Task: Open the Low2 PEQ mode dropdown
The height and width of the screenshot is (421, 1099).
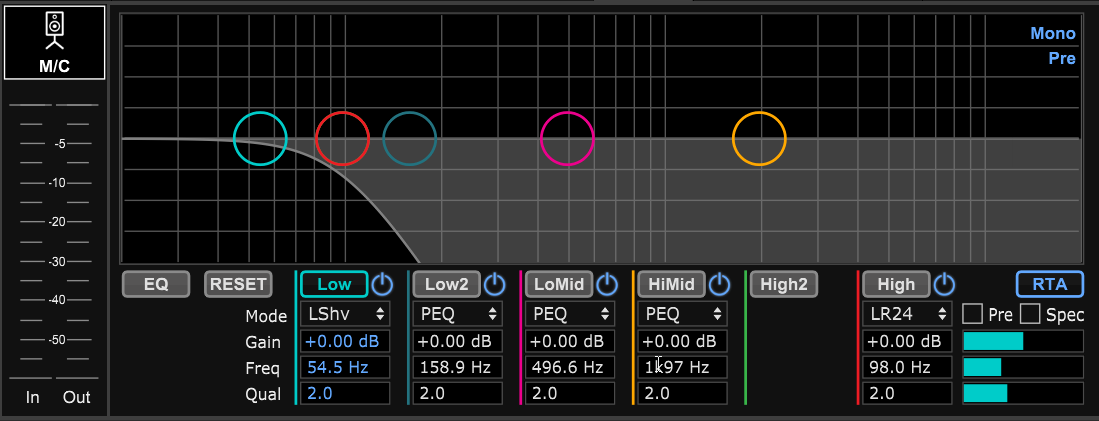Action: pyautogui.click(x=457, y=314)
